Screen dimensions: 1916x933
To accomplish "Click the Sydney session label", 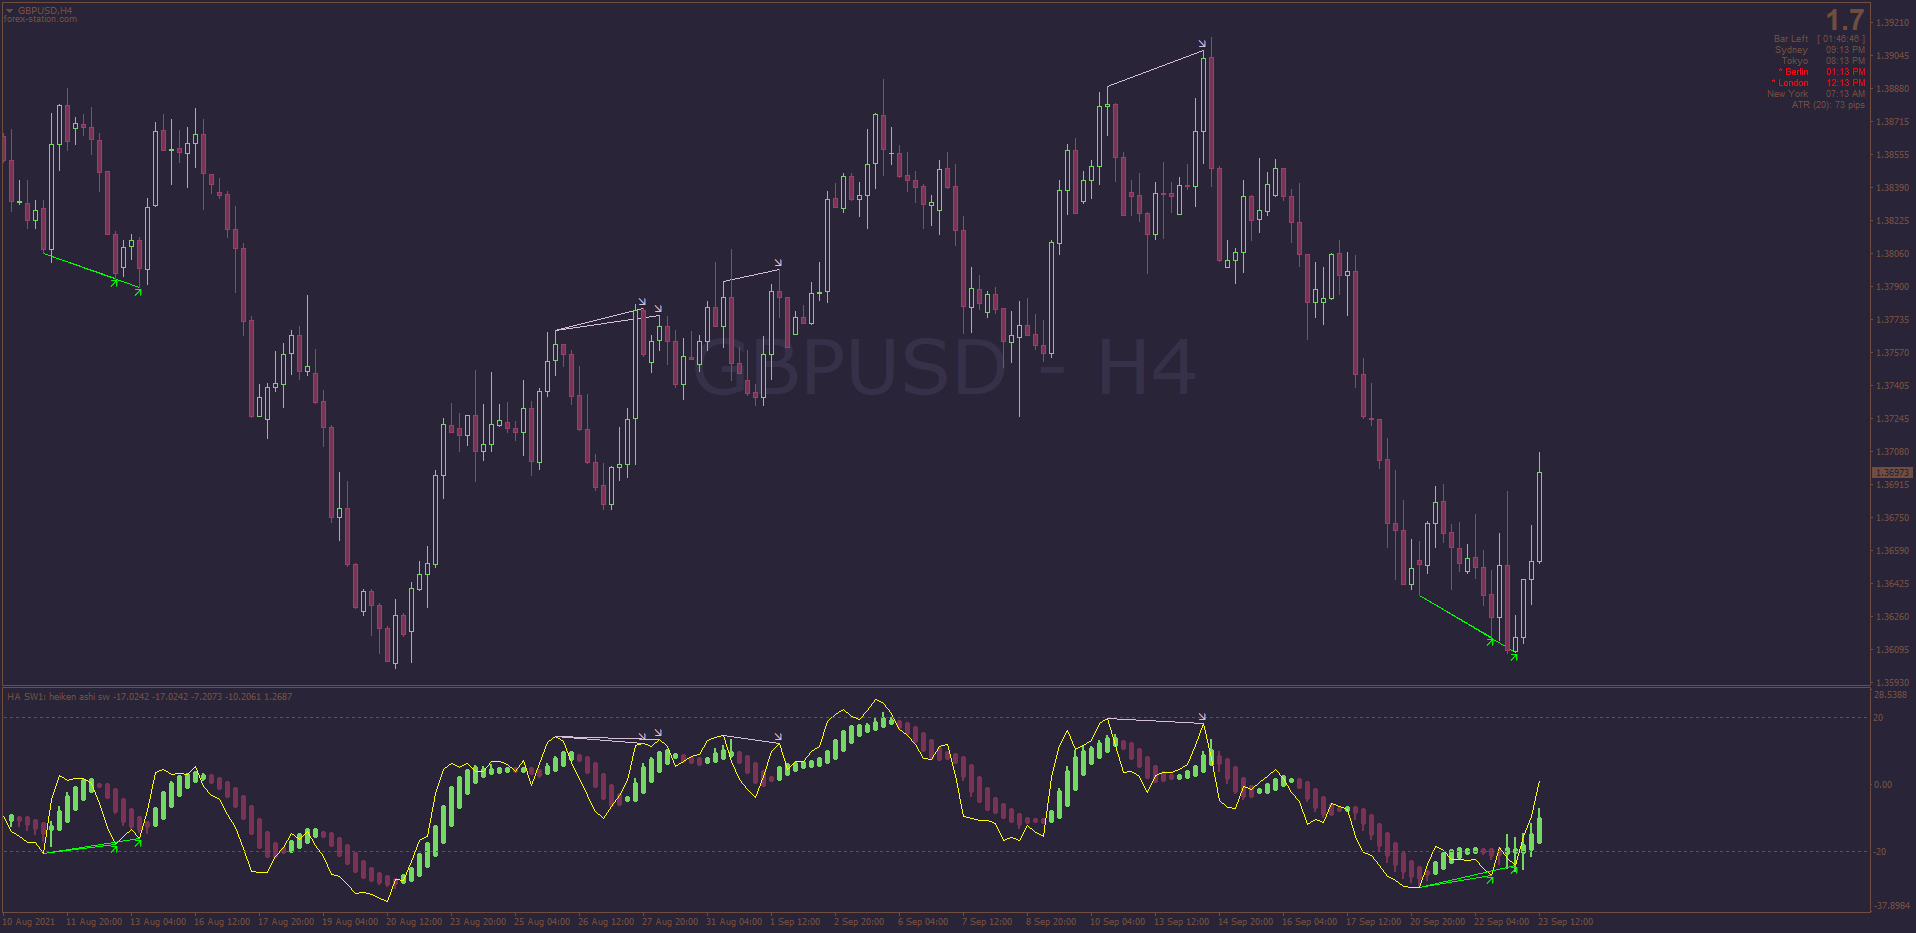I will click(x=1791, y=50).
